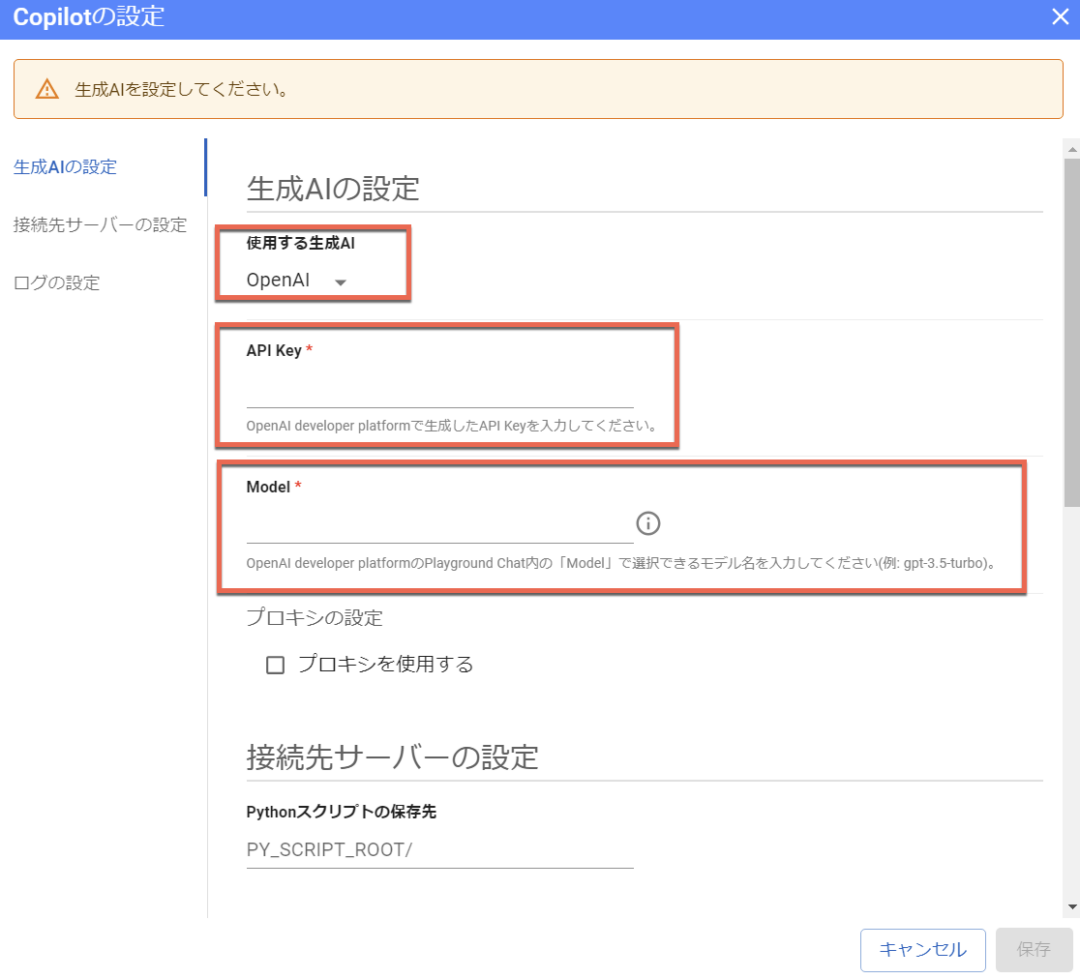Click the vertical scrollbar thumb
Screen dimensions: 1080x979
pyautogui.click(x=1072, y=330)
